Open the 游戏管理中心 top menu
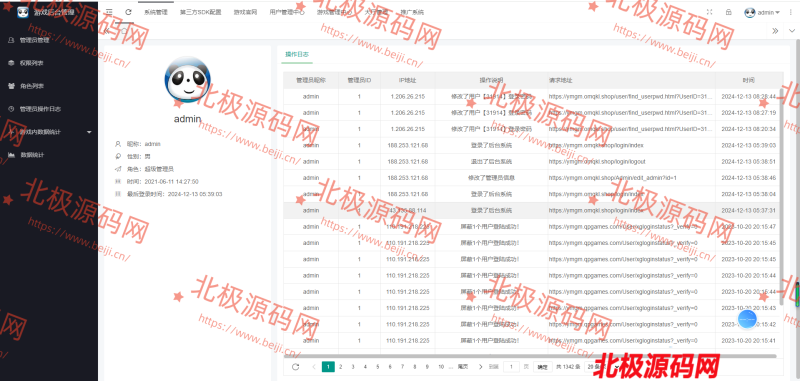 tap(334, 12)
